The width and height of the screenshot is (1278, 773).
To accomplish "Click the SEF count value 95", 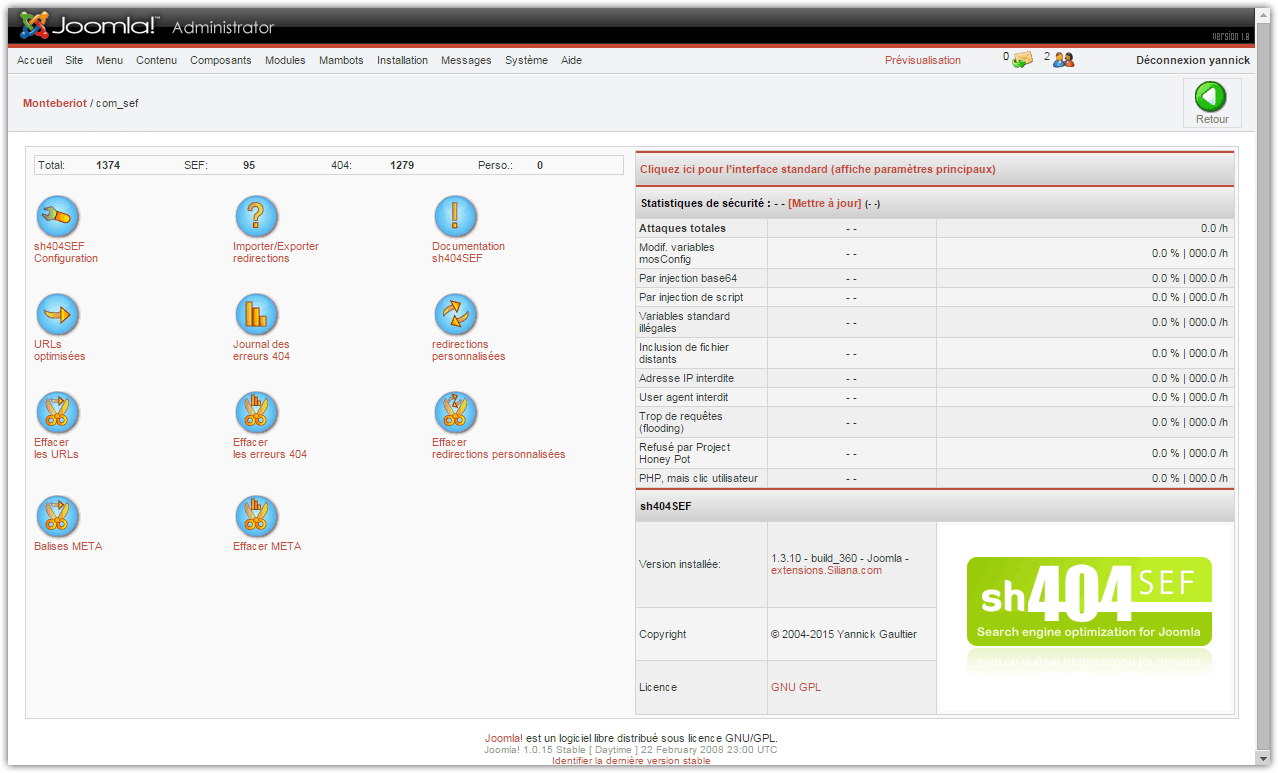I will coord(249,165).
